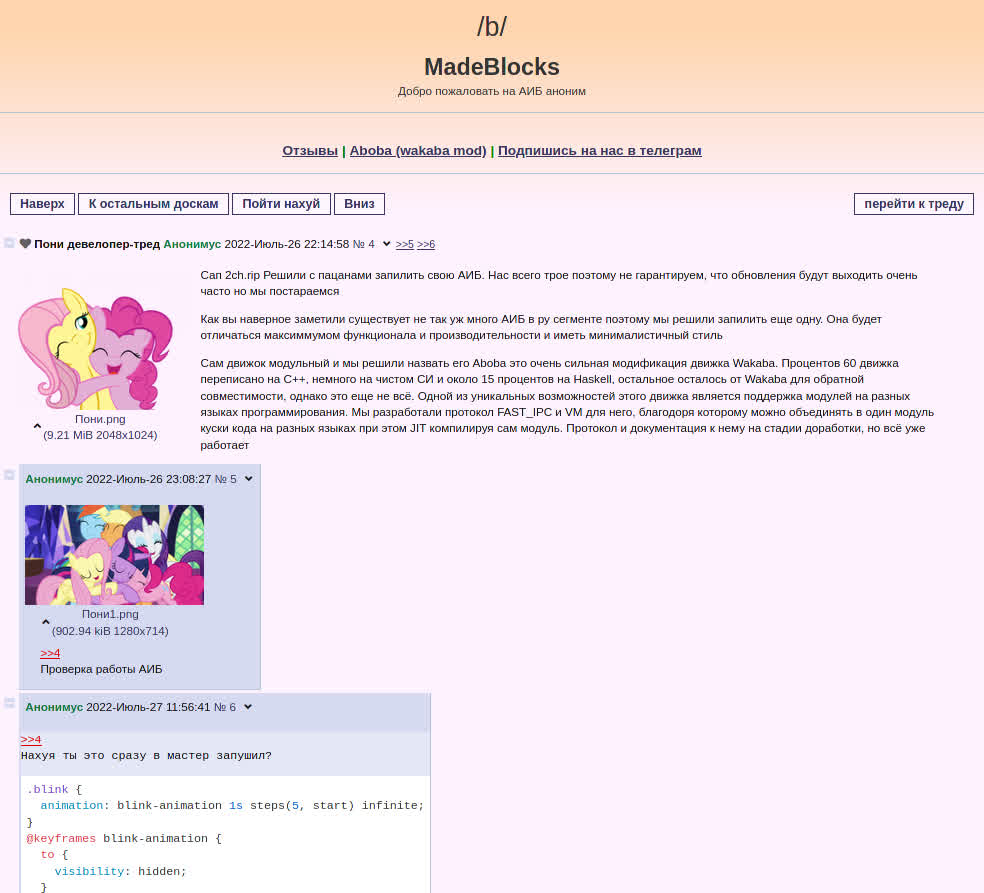Click the file info (9.21 MiB 2048x1024)
The height and width of the screenshot is (893, 984).
click(100, 435)
